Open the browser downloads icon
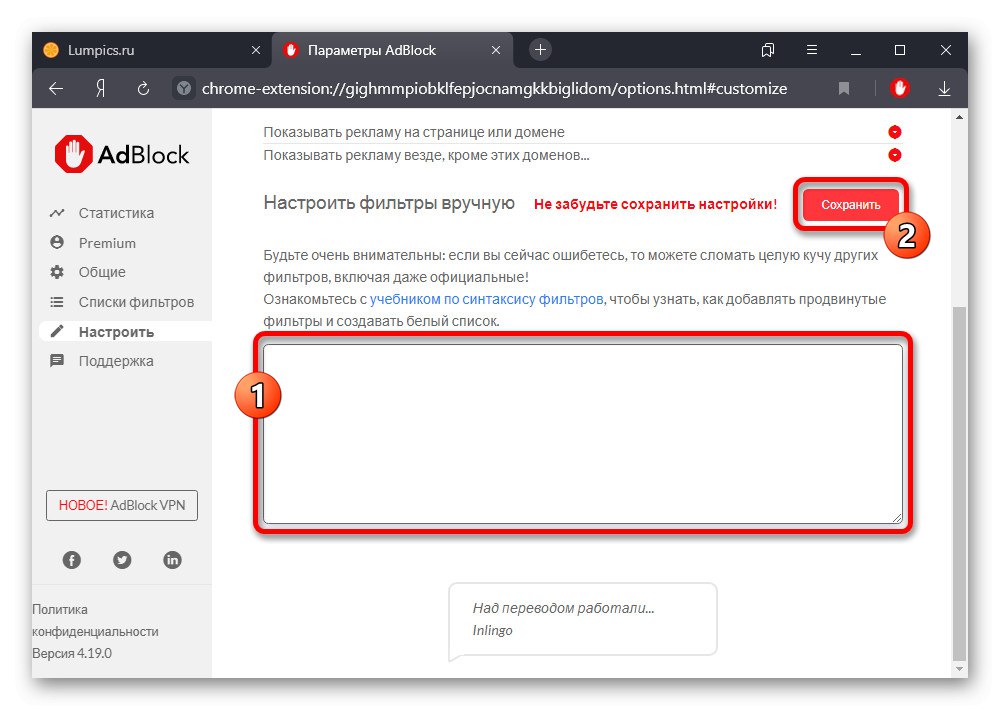Image resolution: width=1000 pixels, height=710 pixels. [x=945, y=89]
